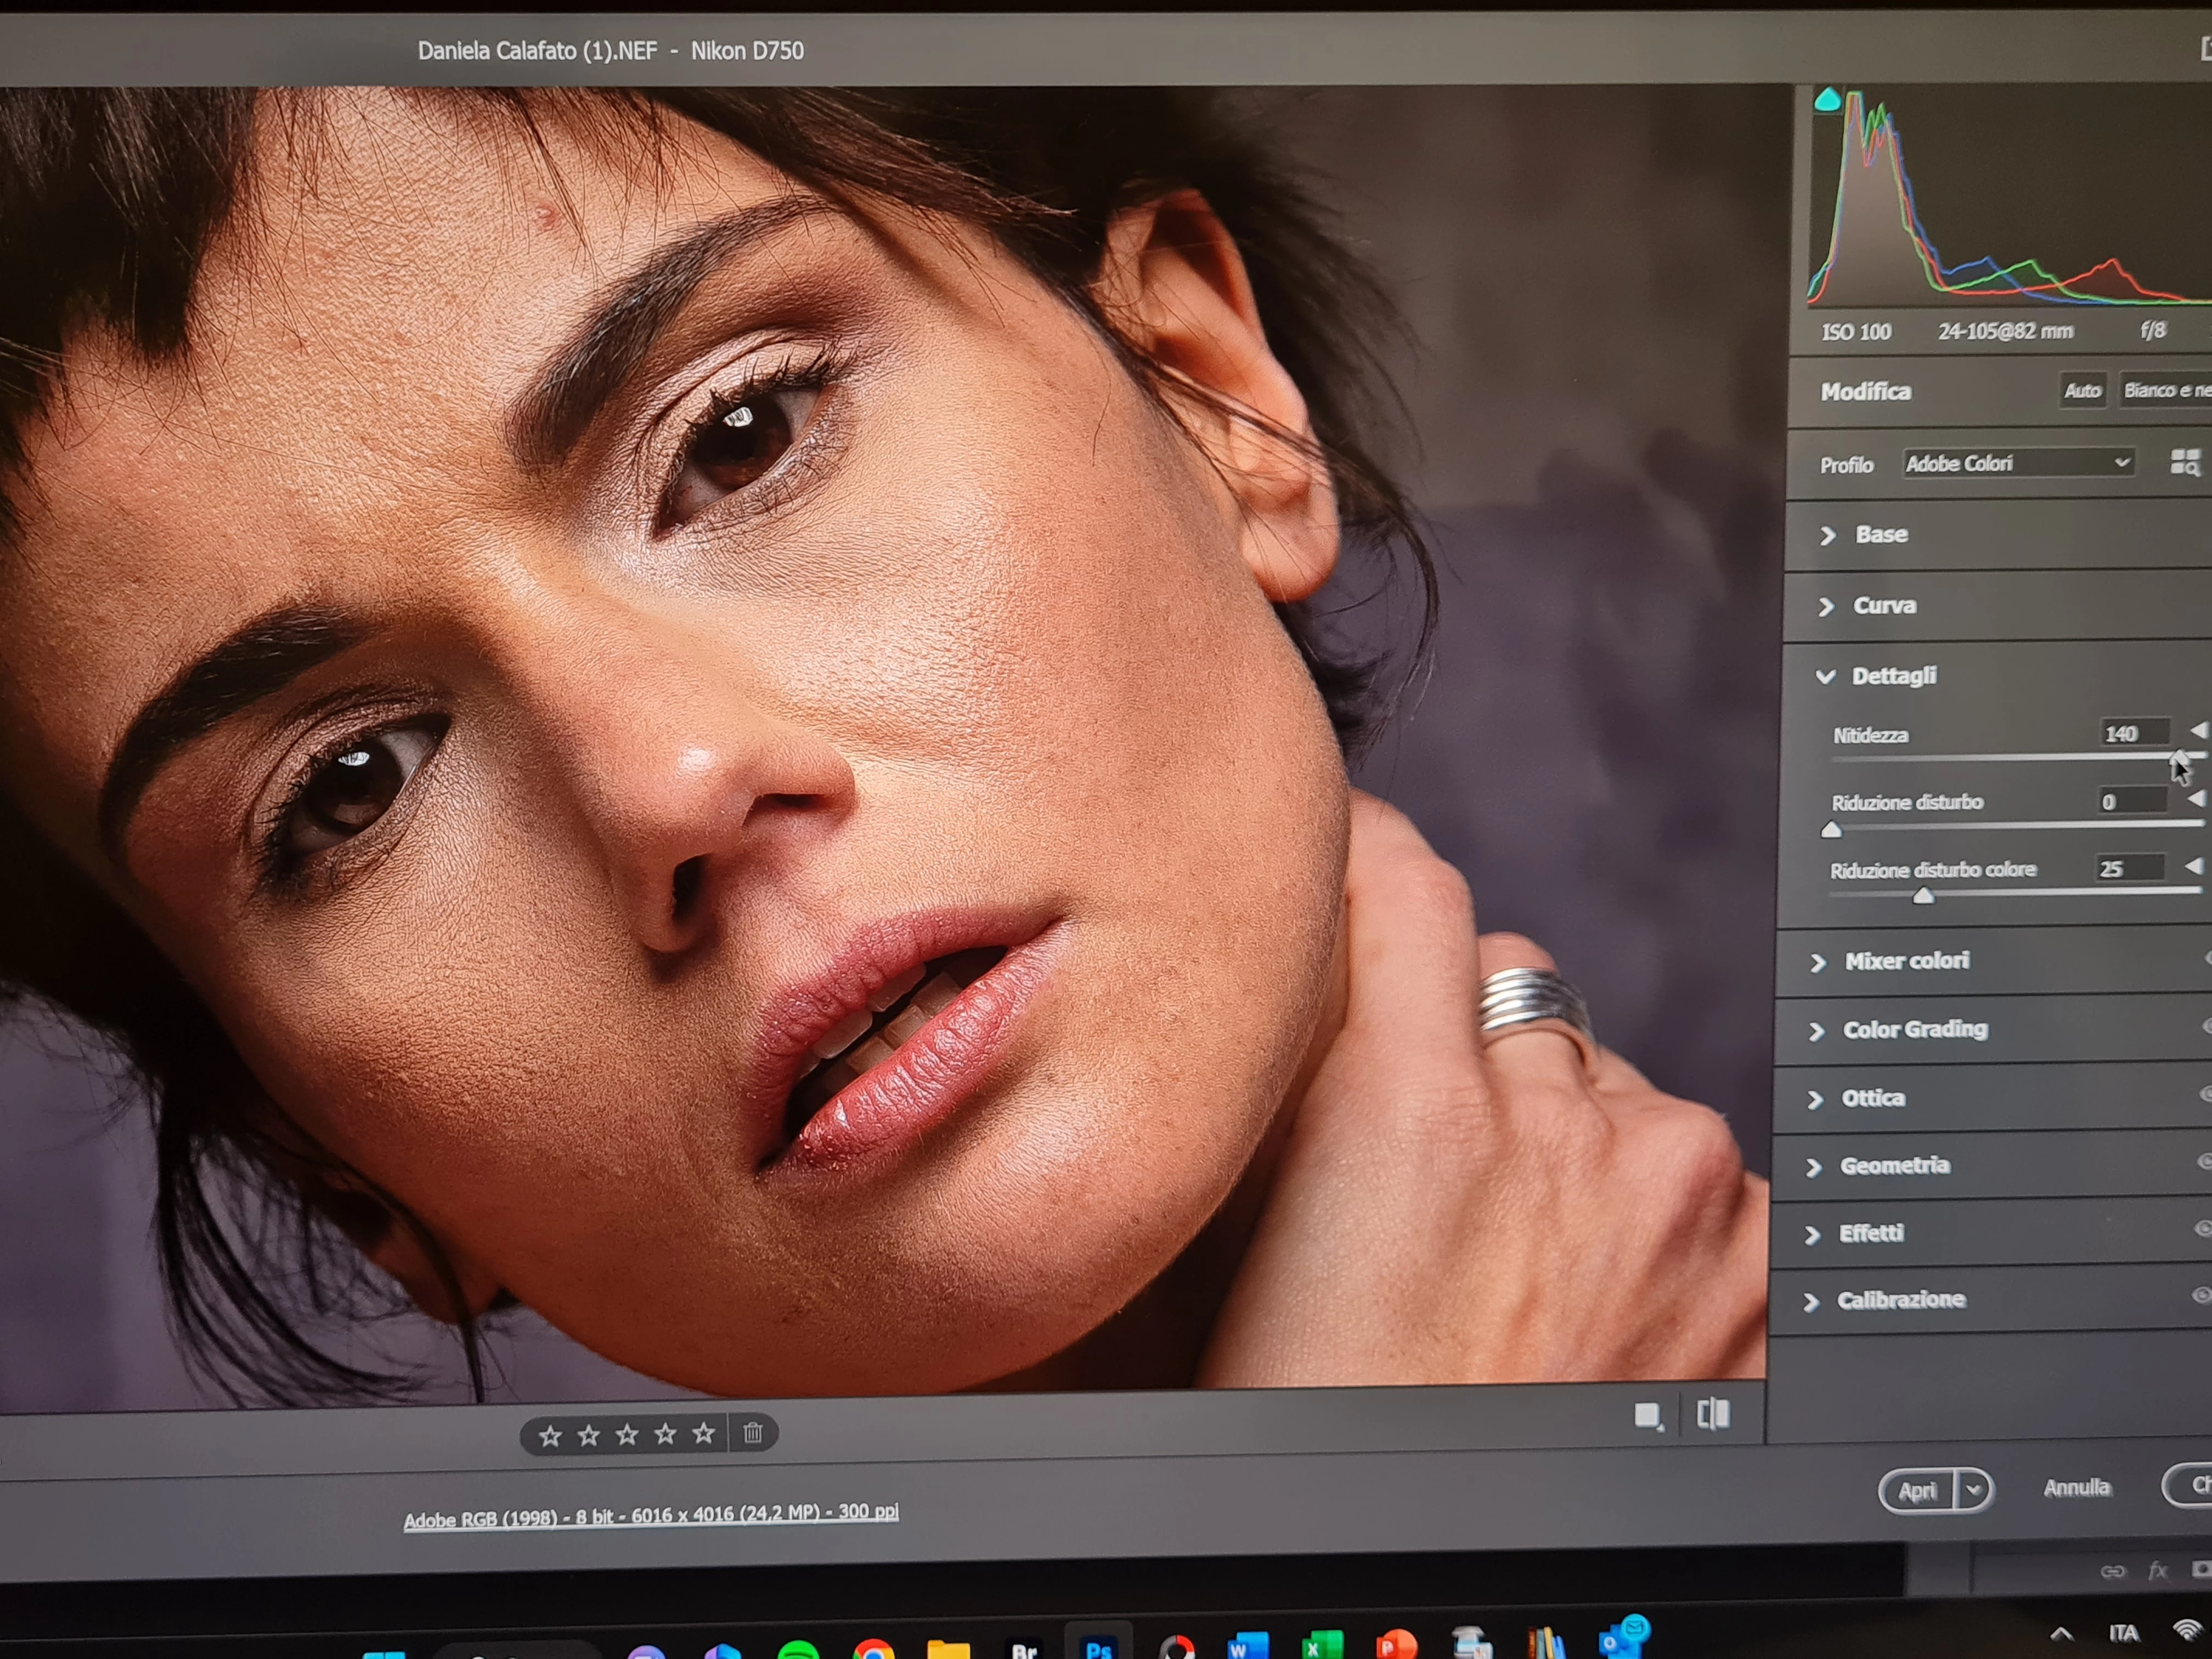
Task: Click the Wi-Fi icon in system tray
Action: tap(2187, 1630)
